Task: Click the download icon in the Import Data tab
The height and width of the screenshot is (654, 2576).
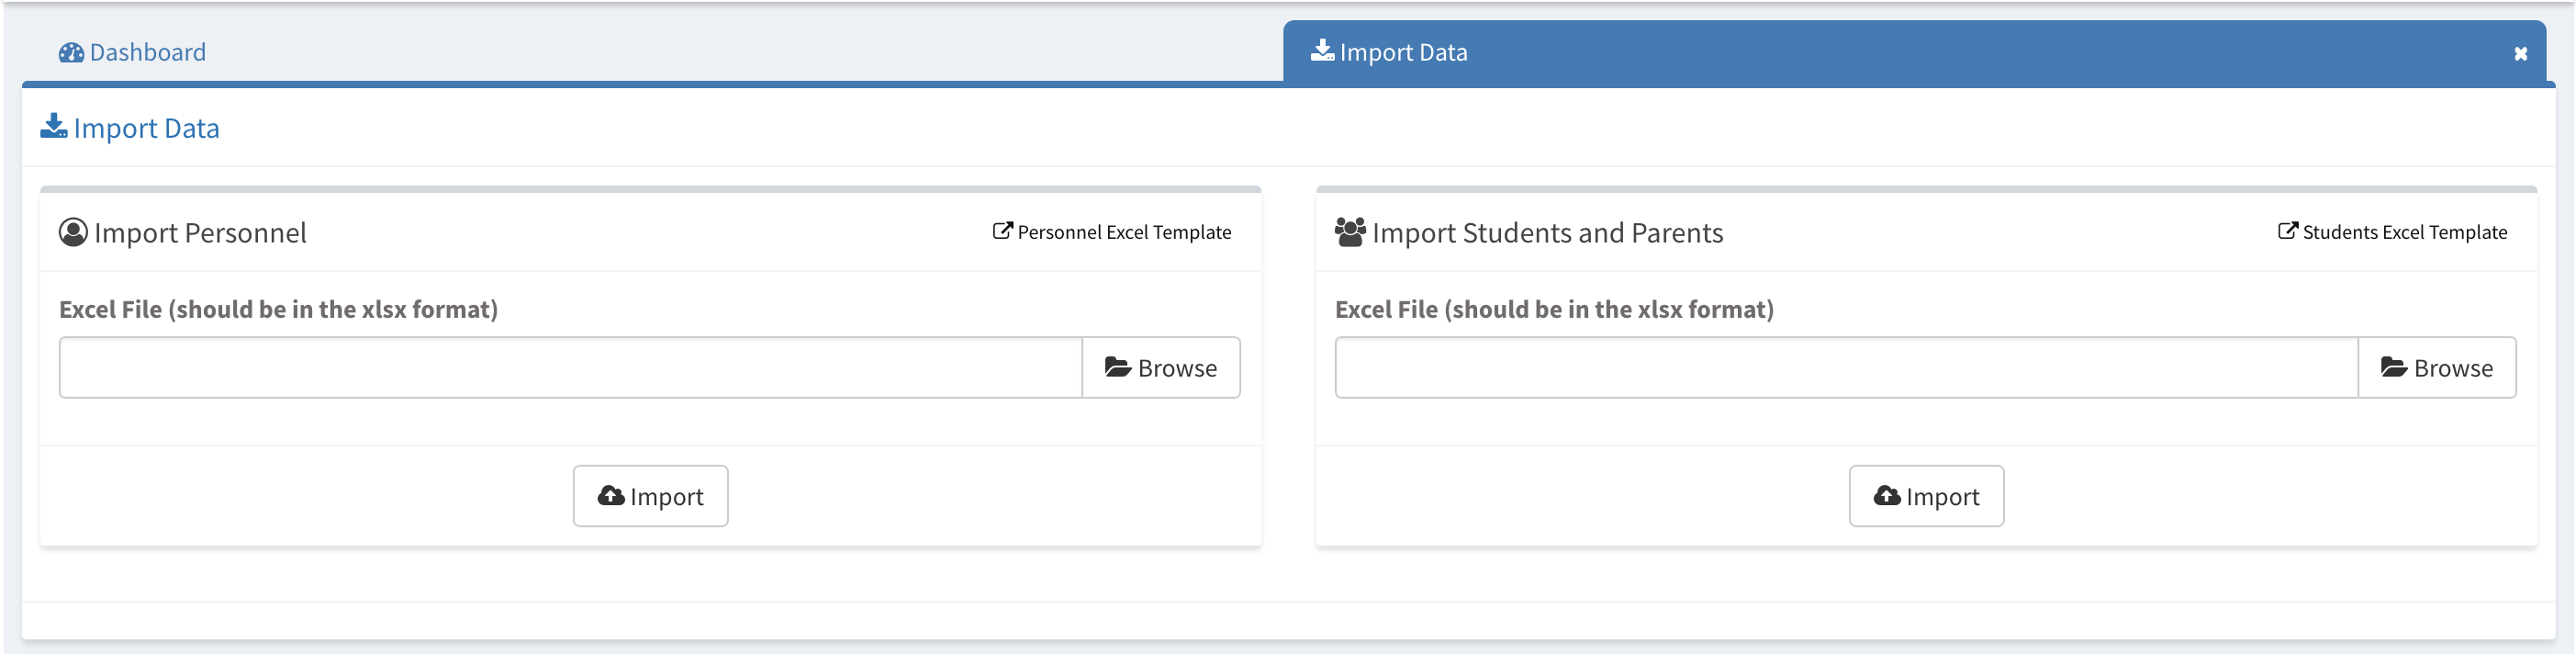Action: (x=1322, y=50)
